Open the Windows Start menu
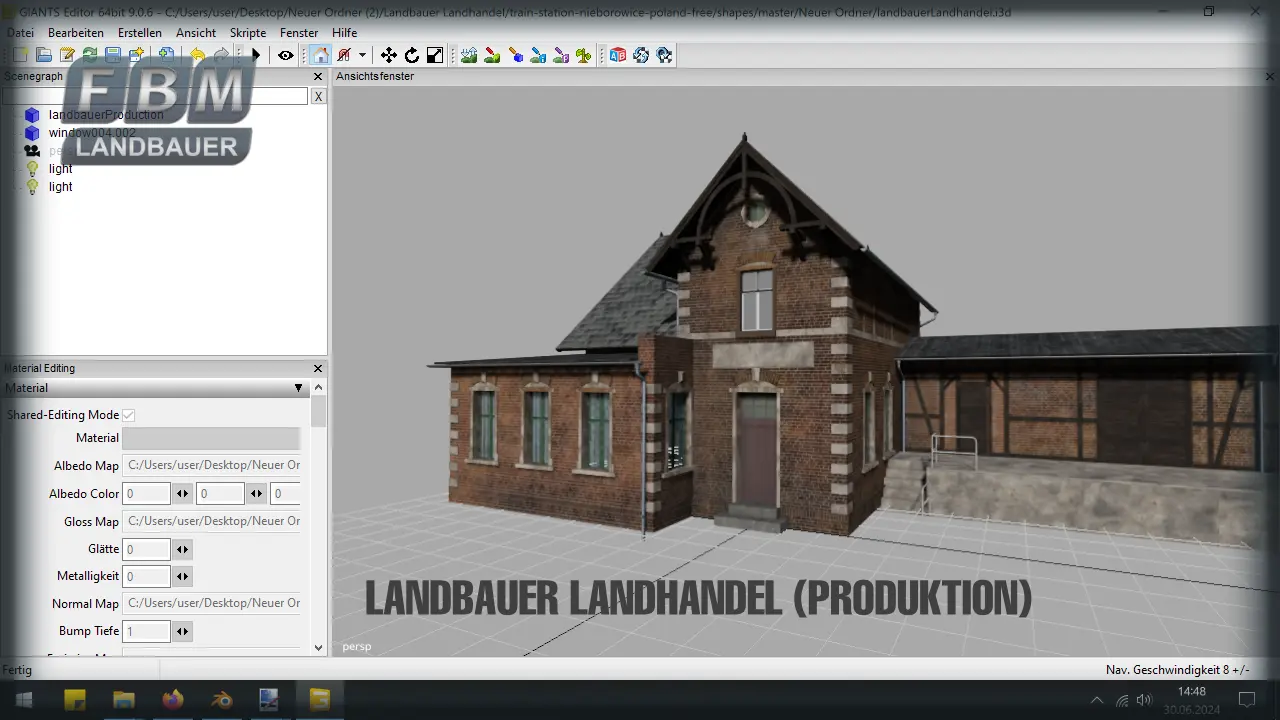Screen dimensions: 1280x720 pos(23,699)
